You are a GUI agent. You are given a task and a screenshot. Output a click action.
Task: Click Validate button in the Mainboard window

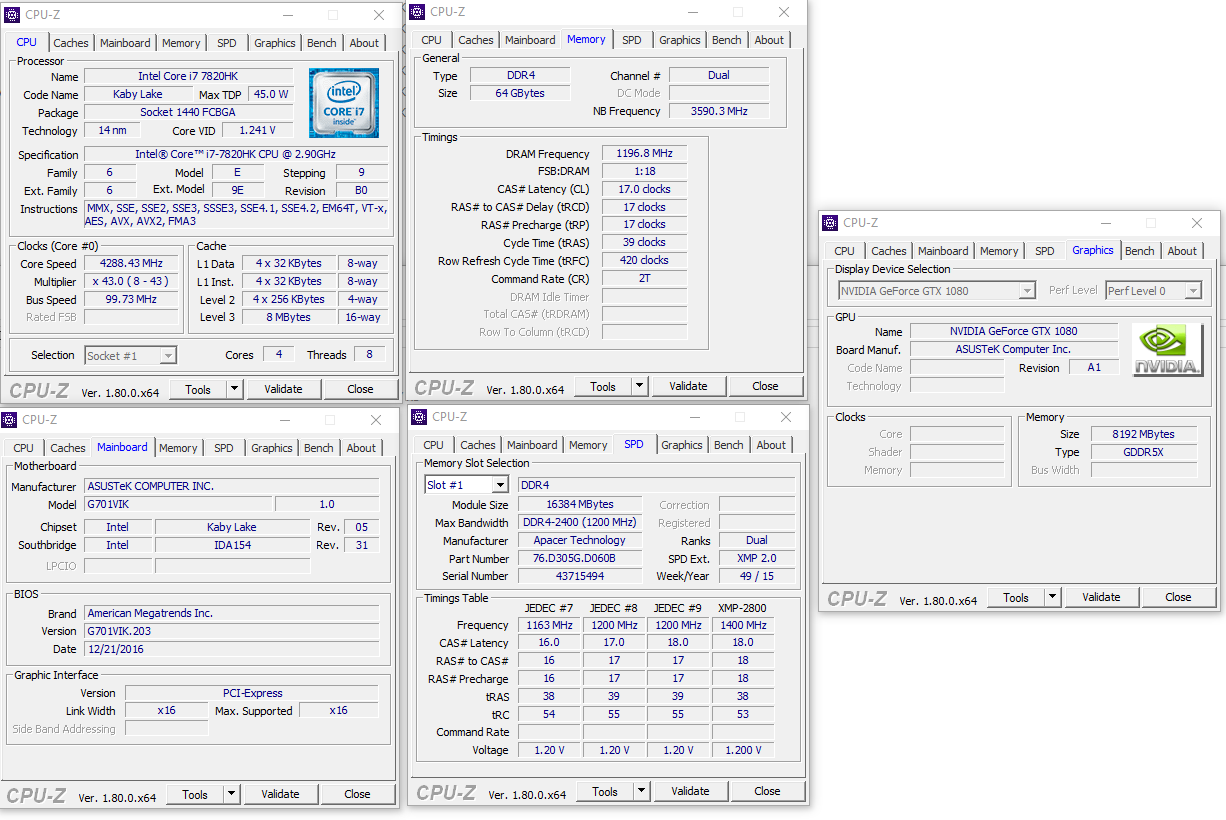pos(280,794)
